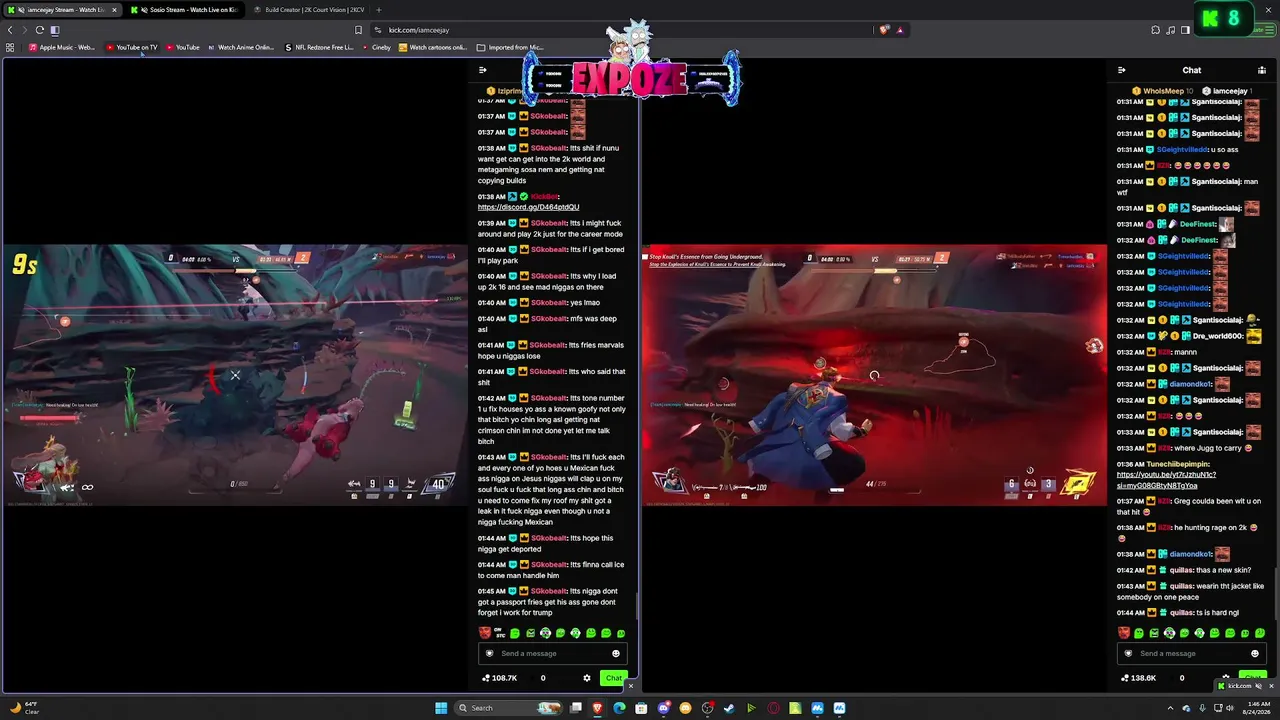Screen dimensions: 1280x720
Task: Open Steam from the taskbar
Action: 729,708
